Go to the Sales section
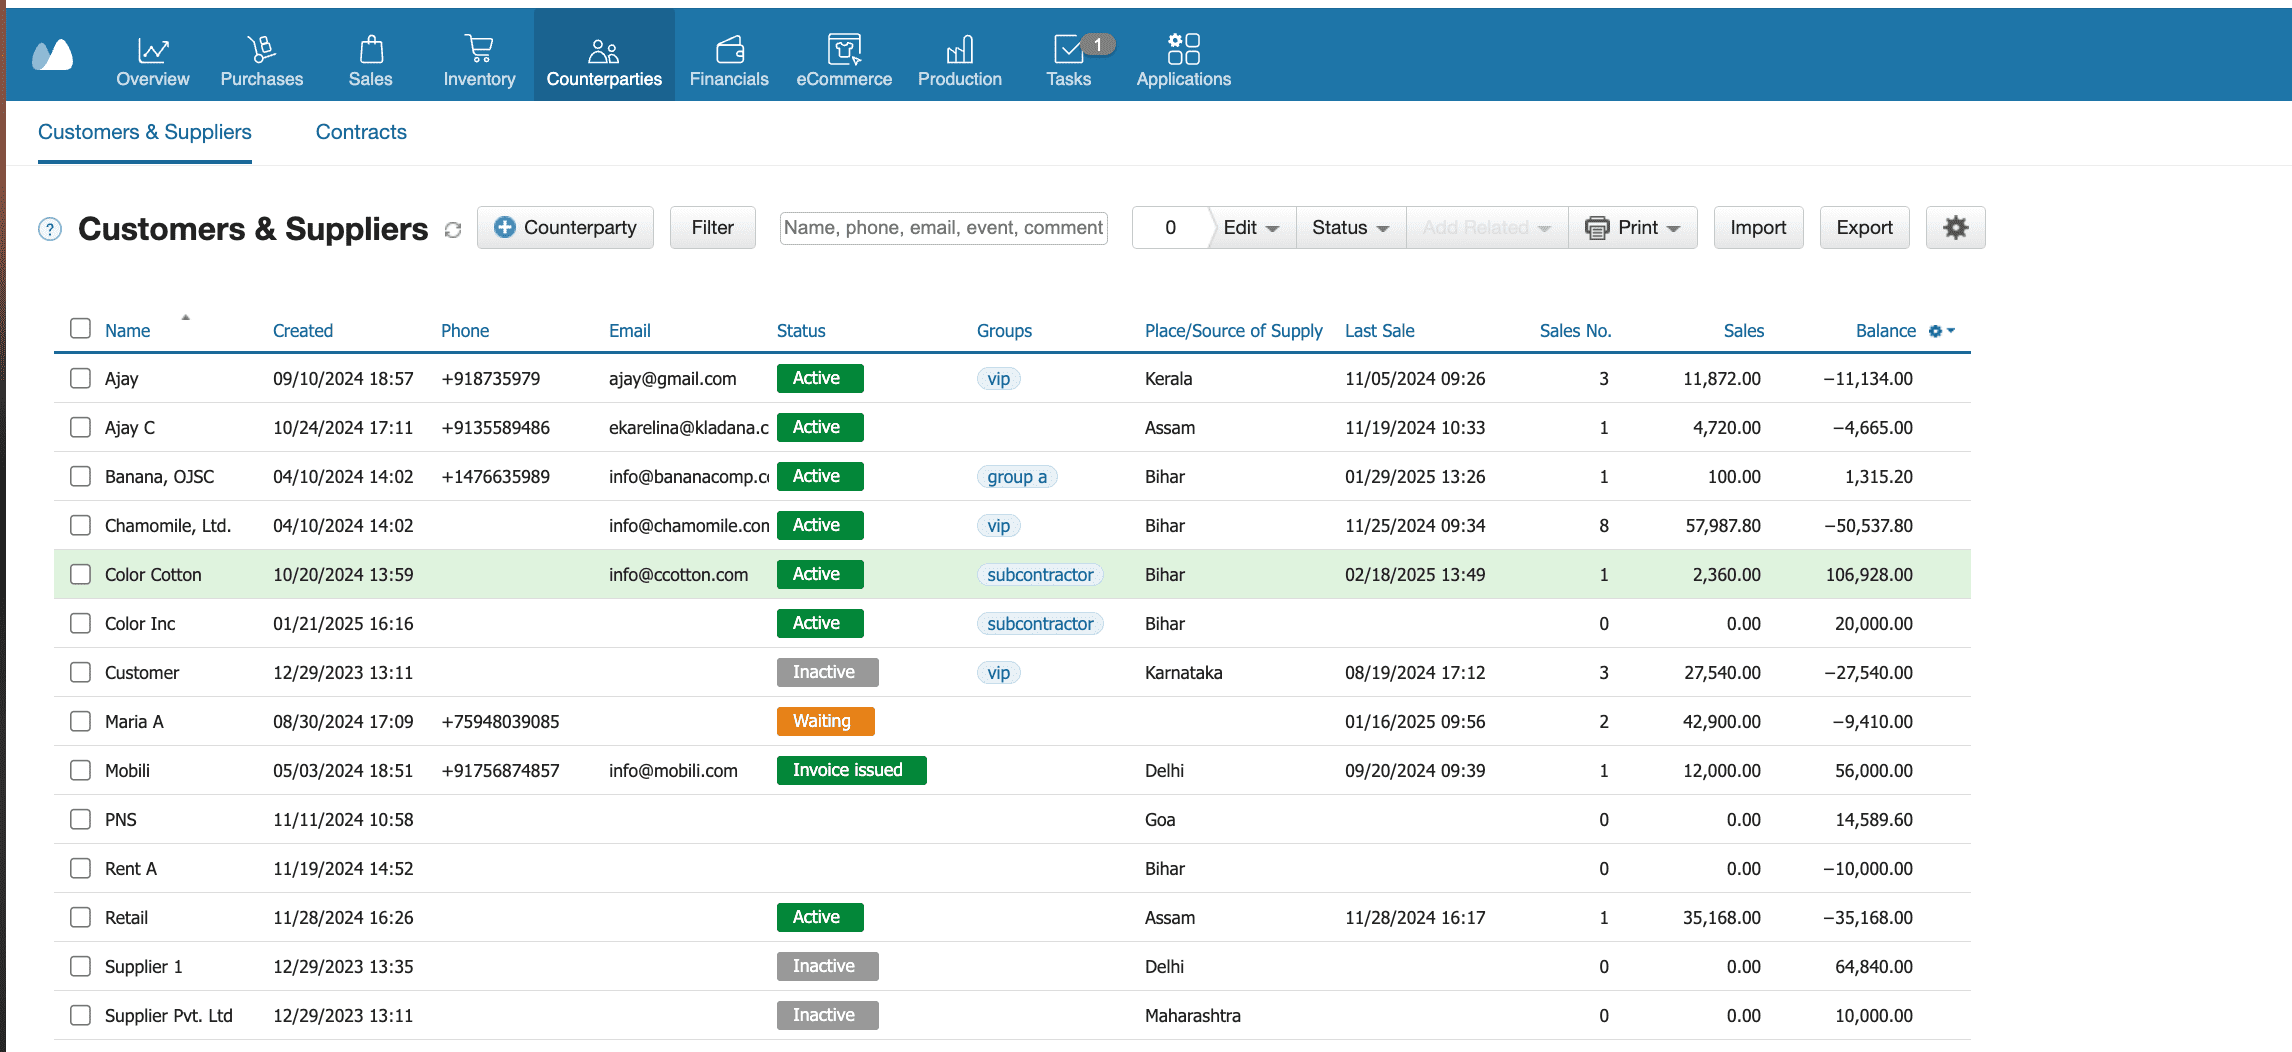This screenshot has height=1052, width=2292. coord(370,60)
